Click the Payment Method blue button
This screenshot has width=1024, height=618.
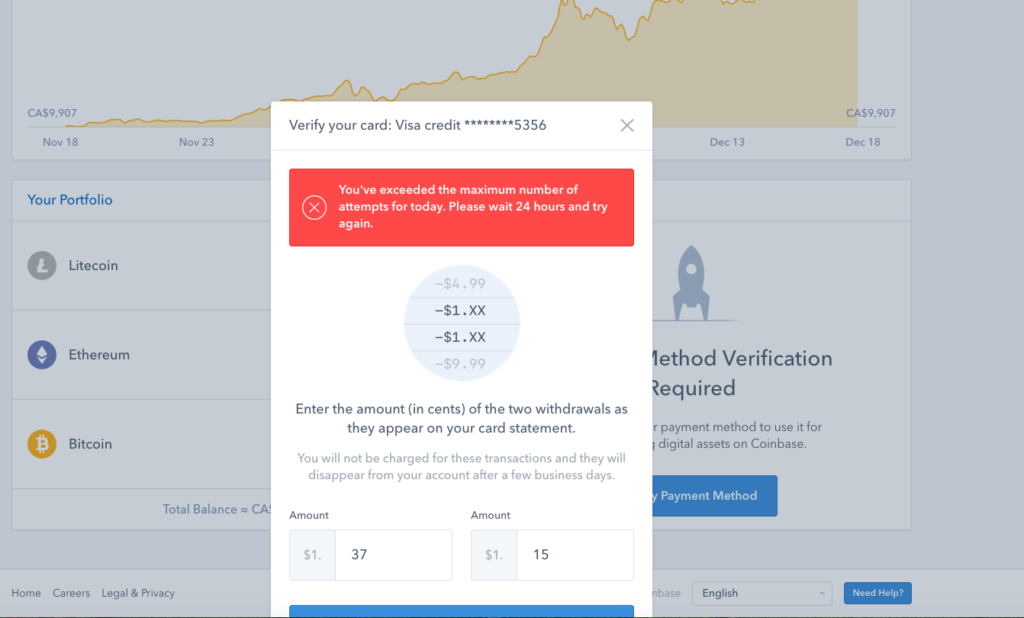pyautogui.click(x=714, y=496)
